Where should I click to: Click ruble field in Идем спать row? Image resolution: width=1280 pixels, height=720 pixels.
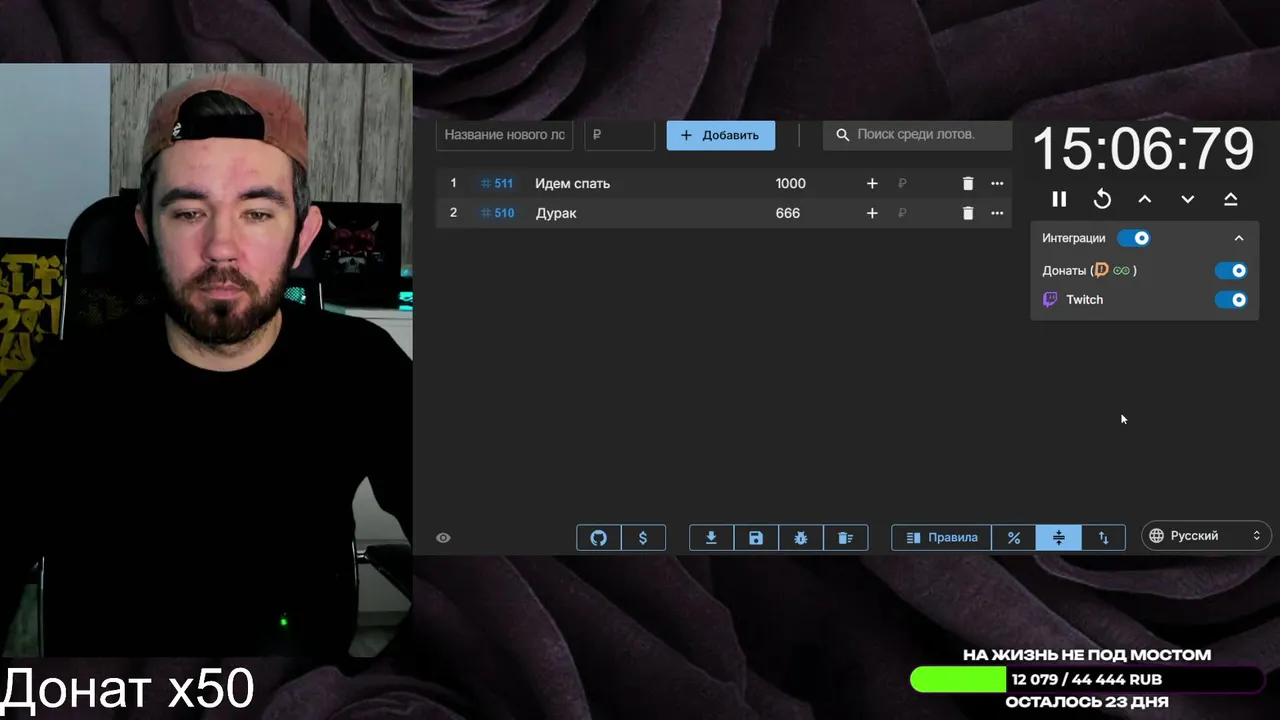[x=903, y=183]
